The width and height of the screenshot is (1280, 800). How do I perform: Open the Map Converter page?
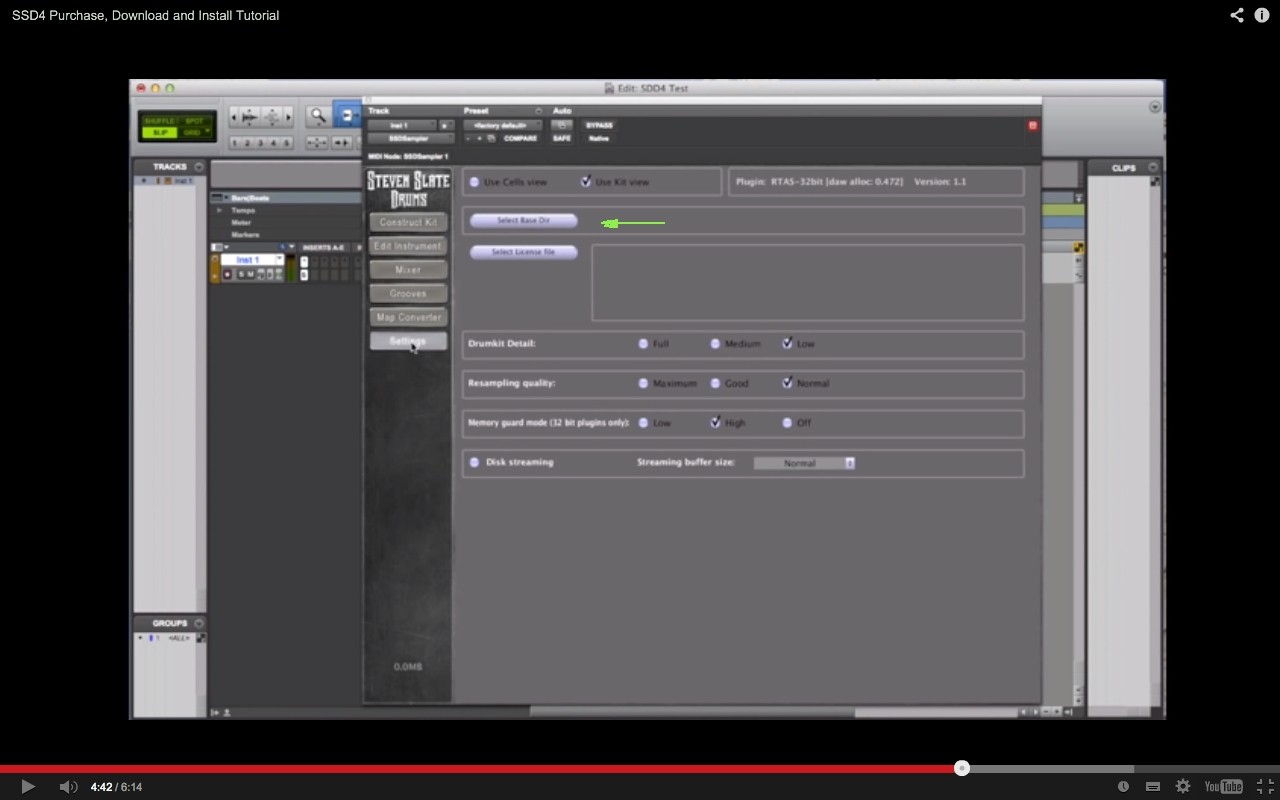coord(408,318)
